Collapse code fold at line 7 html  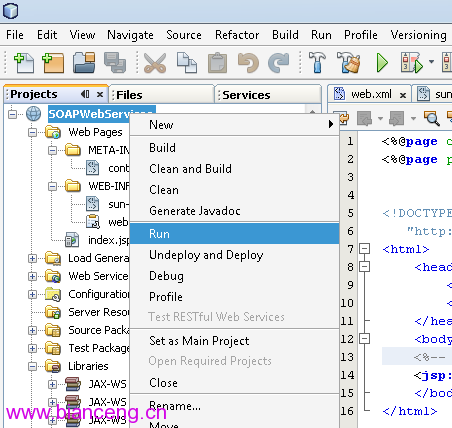(x=365, y=249)
